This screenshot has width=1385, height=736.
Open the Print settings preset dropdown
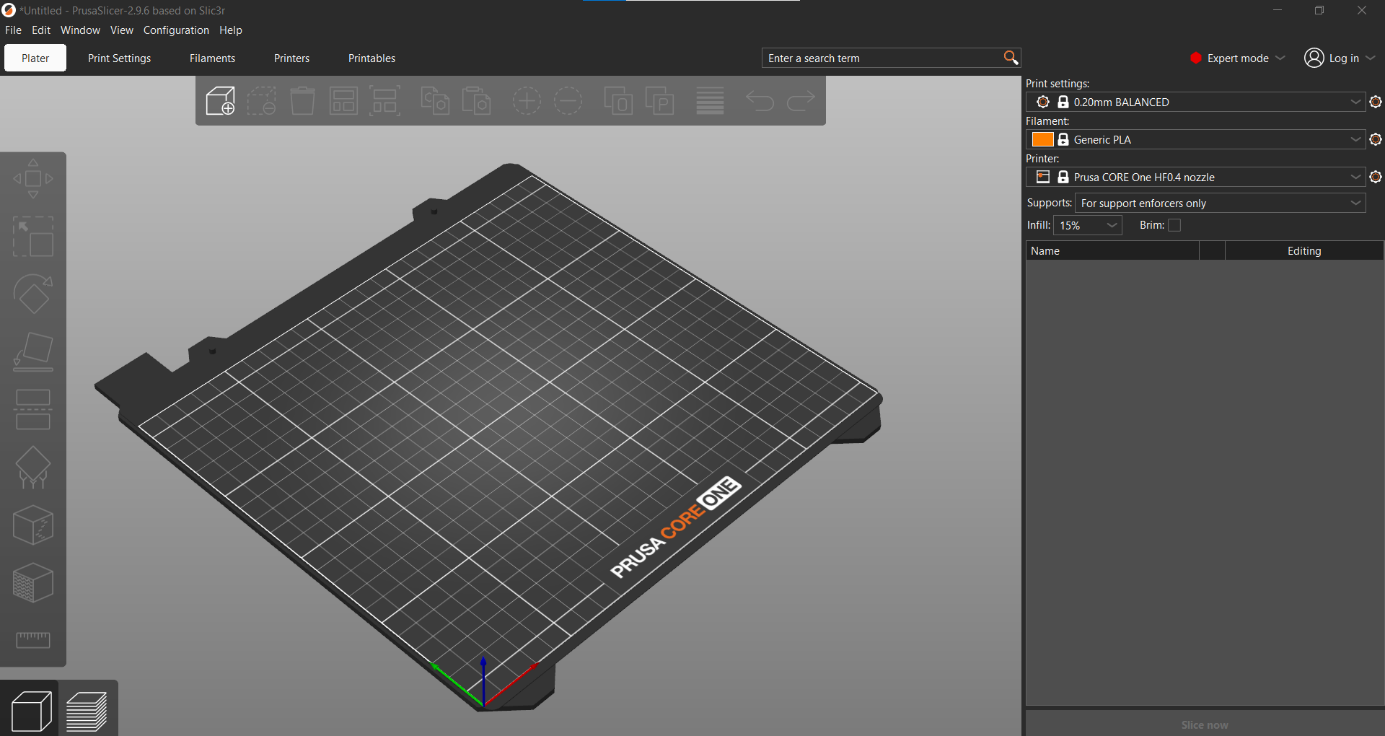[1196, 102]
